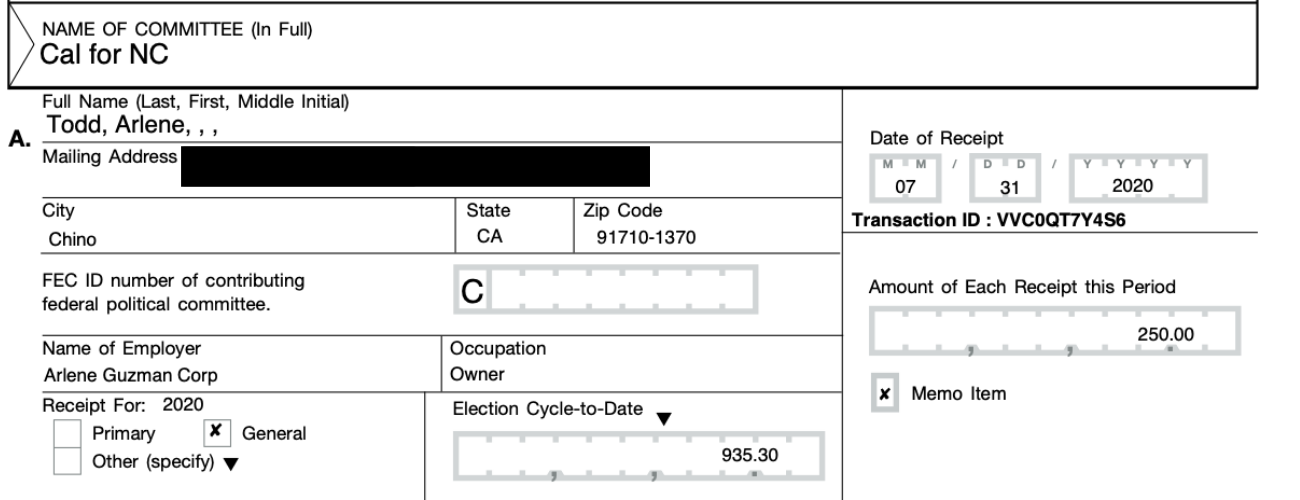
Task: Check the Primary election checkbox
Action: [65, 434]
